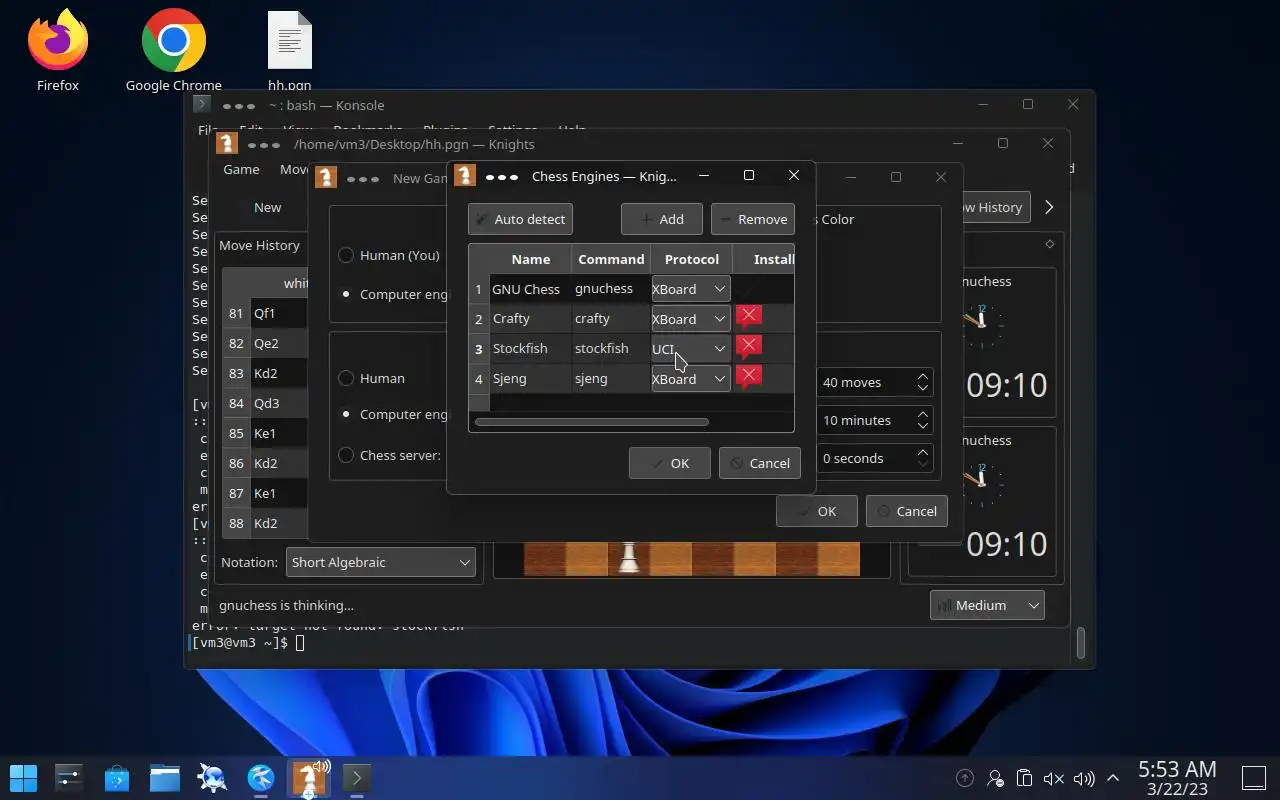Adjust the 40 moves spinner
The height and width of the screenshot is (800, 1280).
875,382
